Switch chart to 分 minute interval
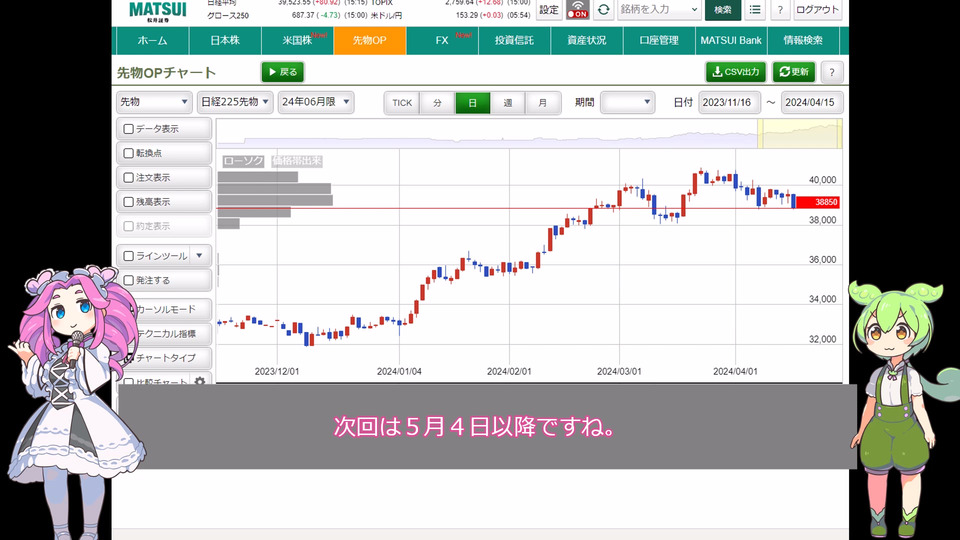 pyautogui.click(x=437, y=103)
